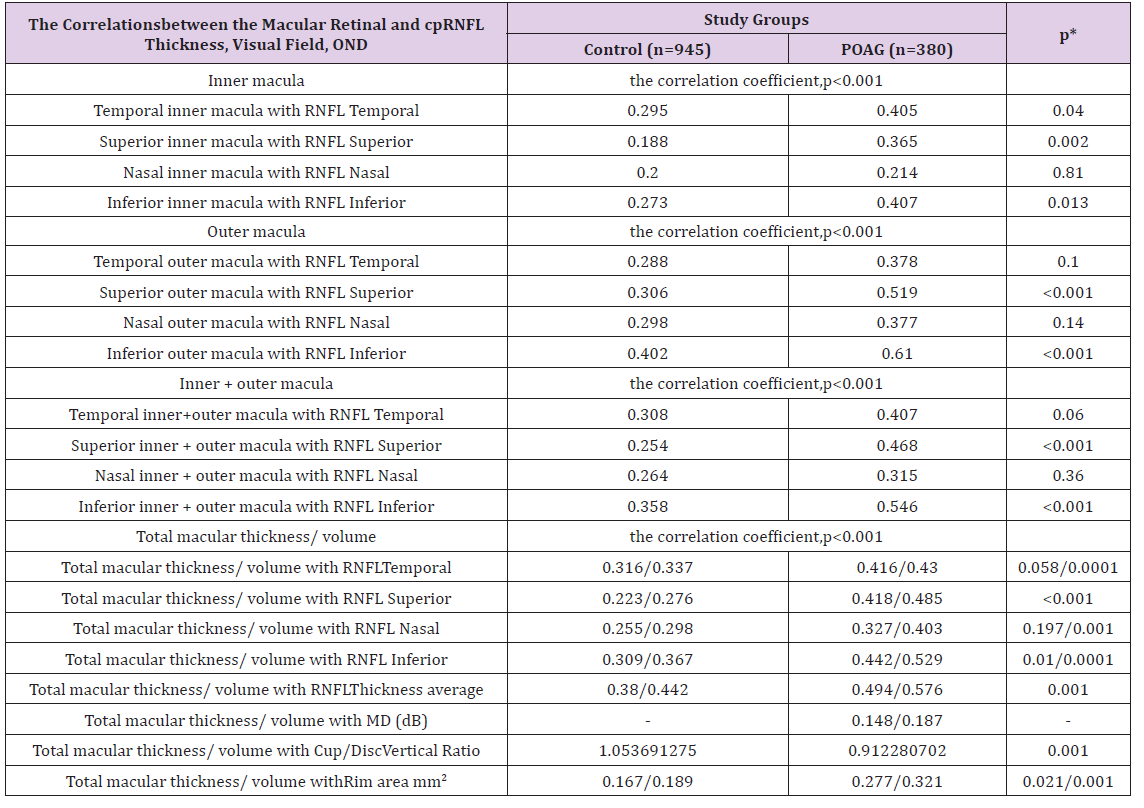This screenshot has width=1144, height=808.
Task: Click the p* column header
Action: click(1067, 34)
